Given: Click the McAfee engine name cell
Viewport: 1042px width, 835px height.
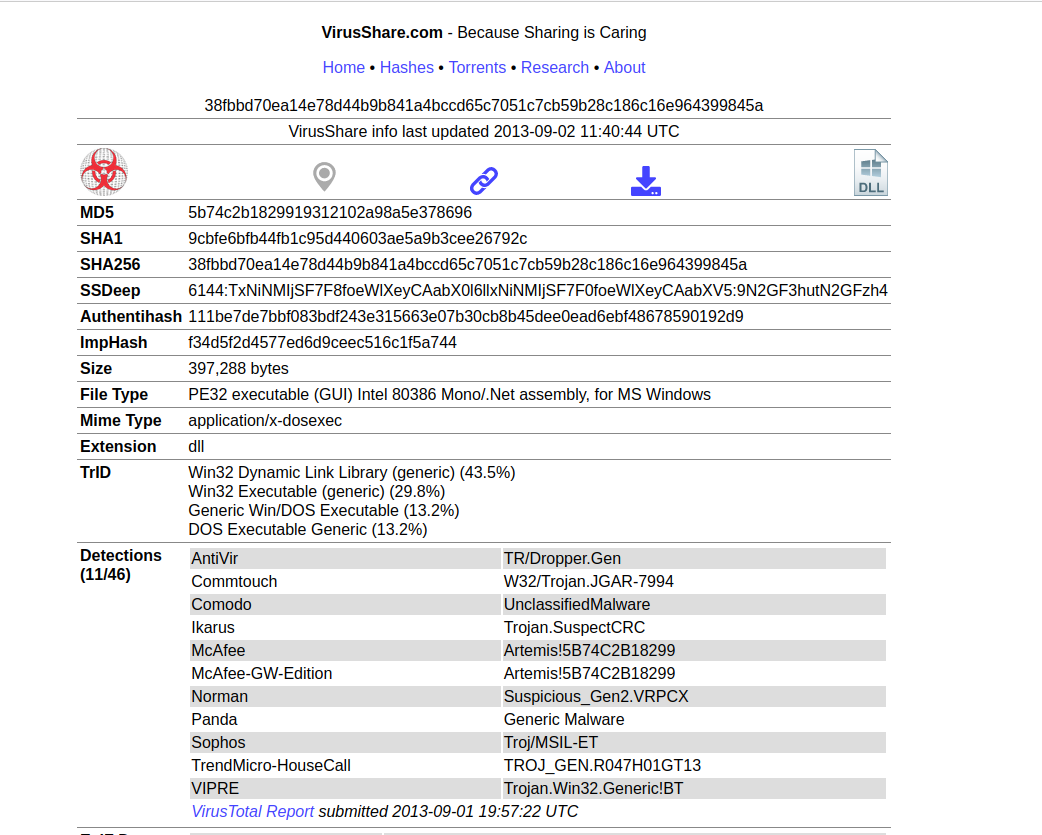Looking at the screenshot, I should (345, 650).
